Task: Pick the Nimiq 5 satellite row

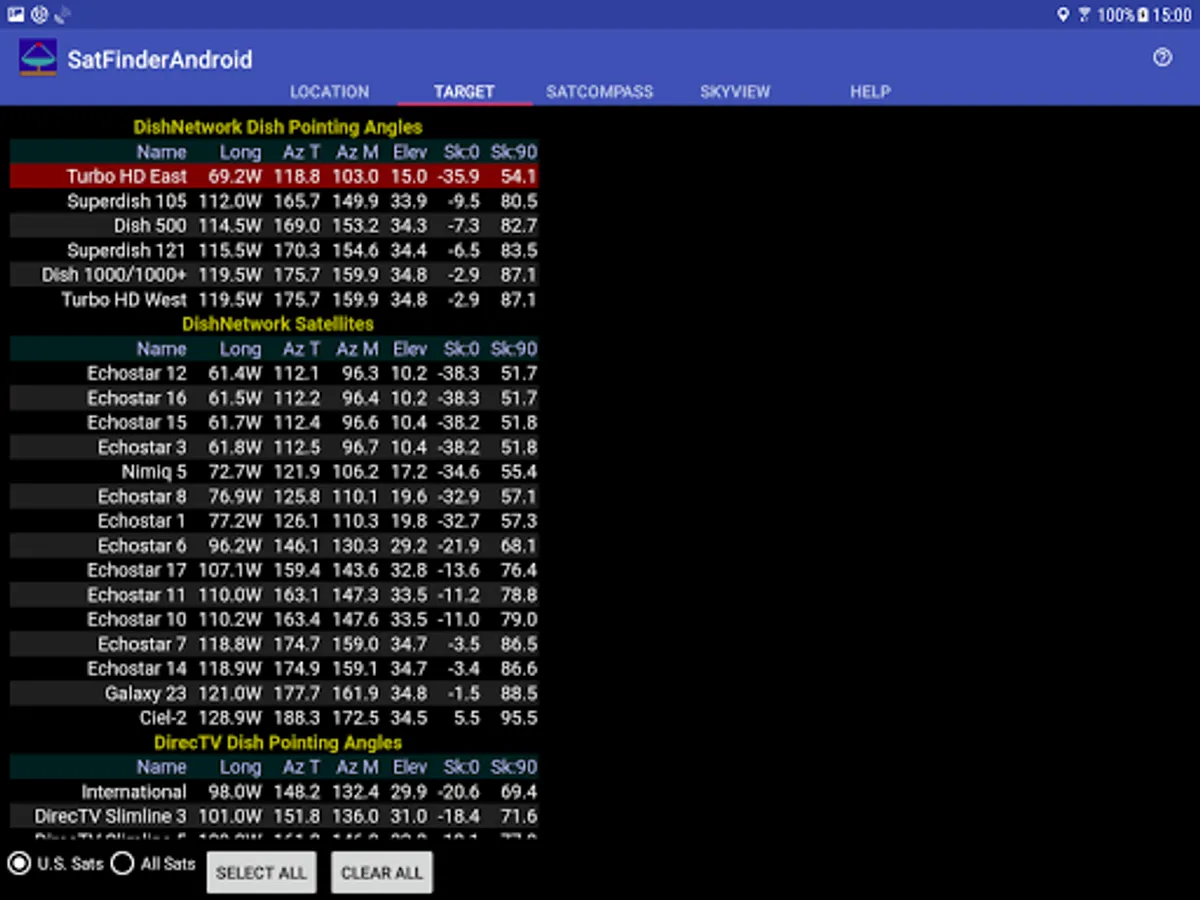Action: 274,471
